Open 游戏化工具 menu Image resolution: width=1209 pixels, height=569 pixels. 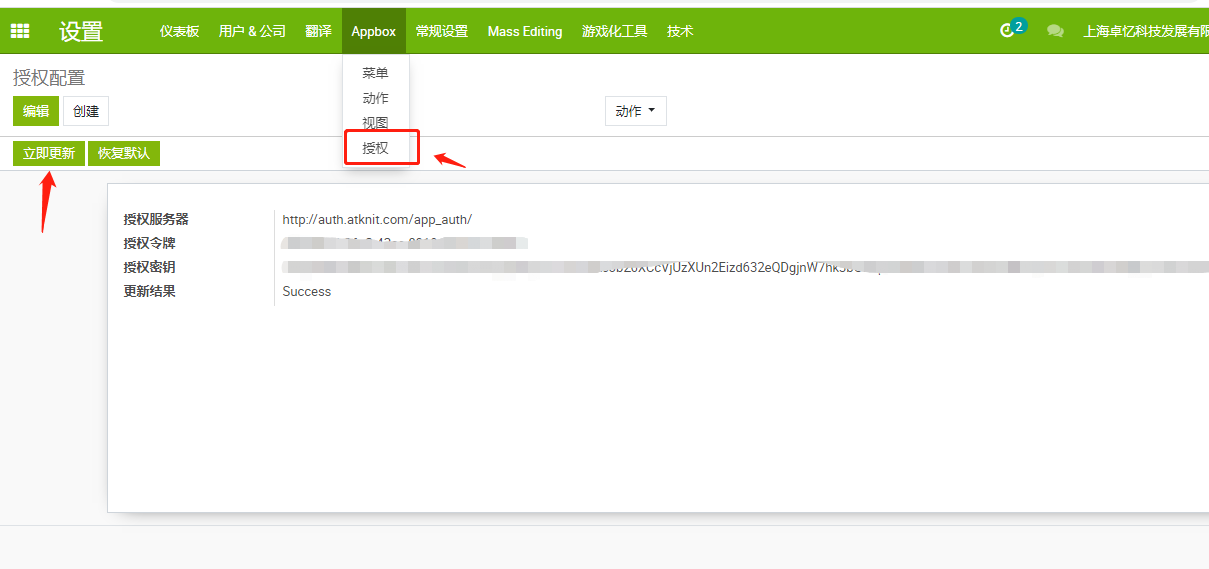(614, 31)
